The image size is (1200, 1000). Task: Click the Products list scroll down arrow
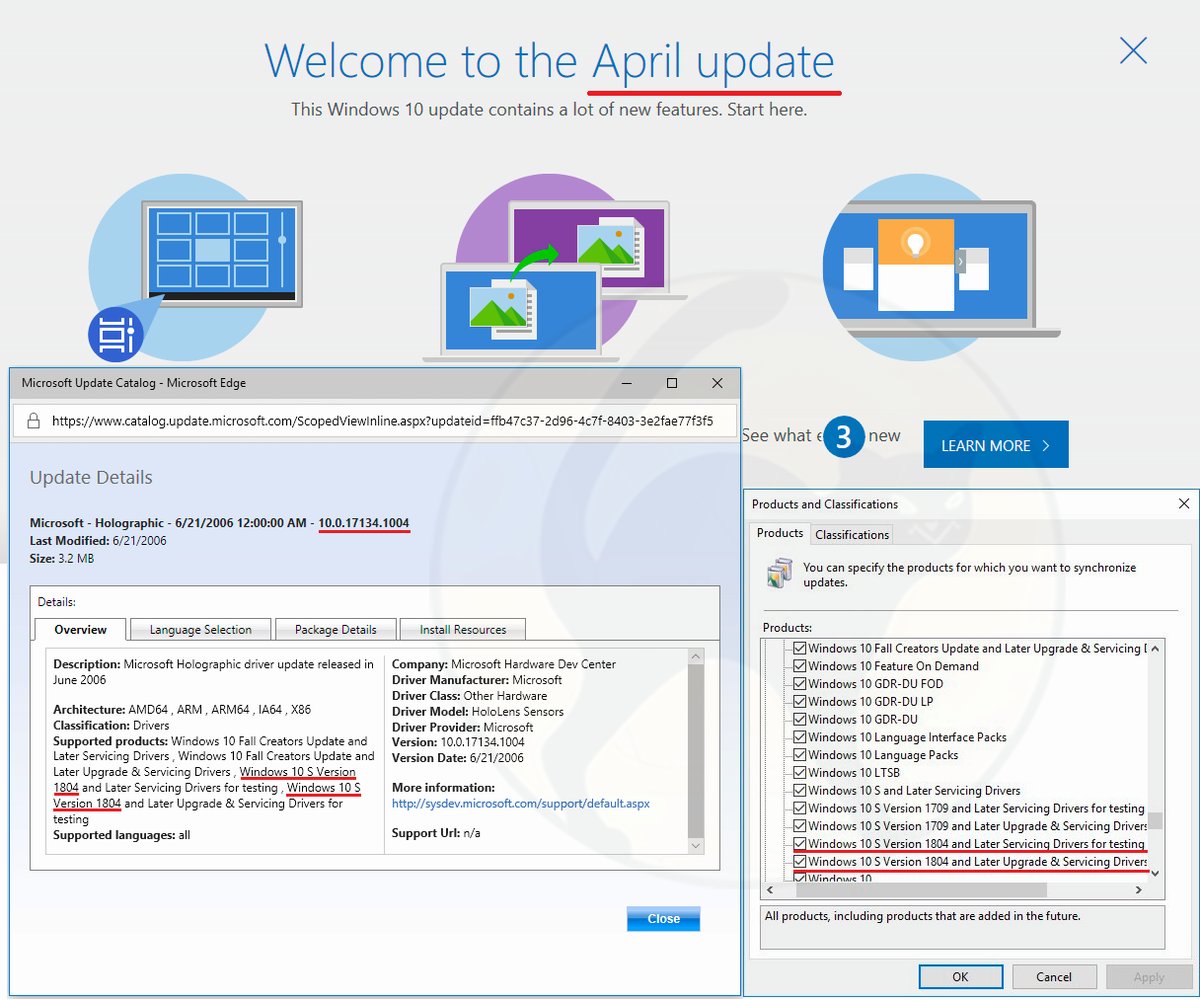[1155, 873]
